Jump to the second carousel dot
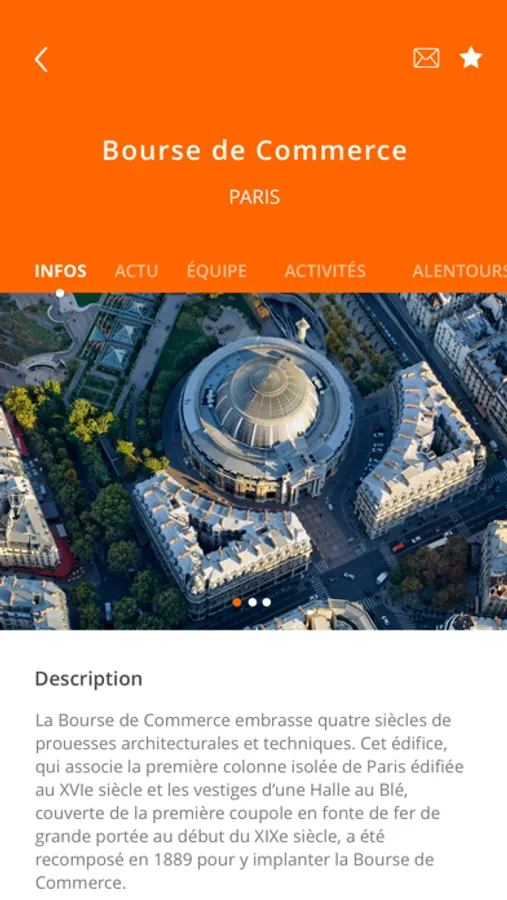507x900 pixels. 252,602
